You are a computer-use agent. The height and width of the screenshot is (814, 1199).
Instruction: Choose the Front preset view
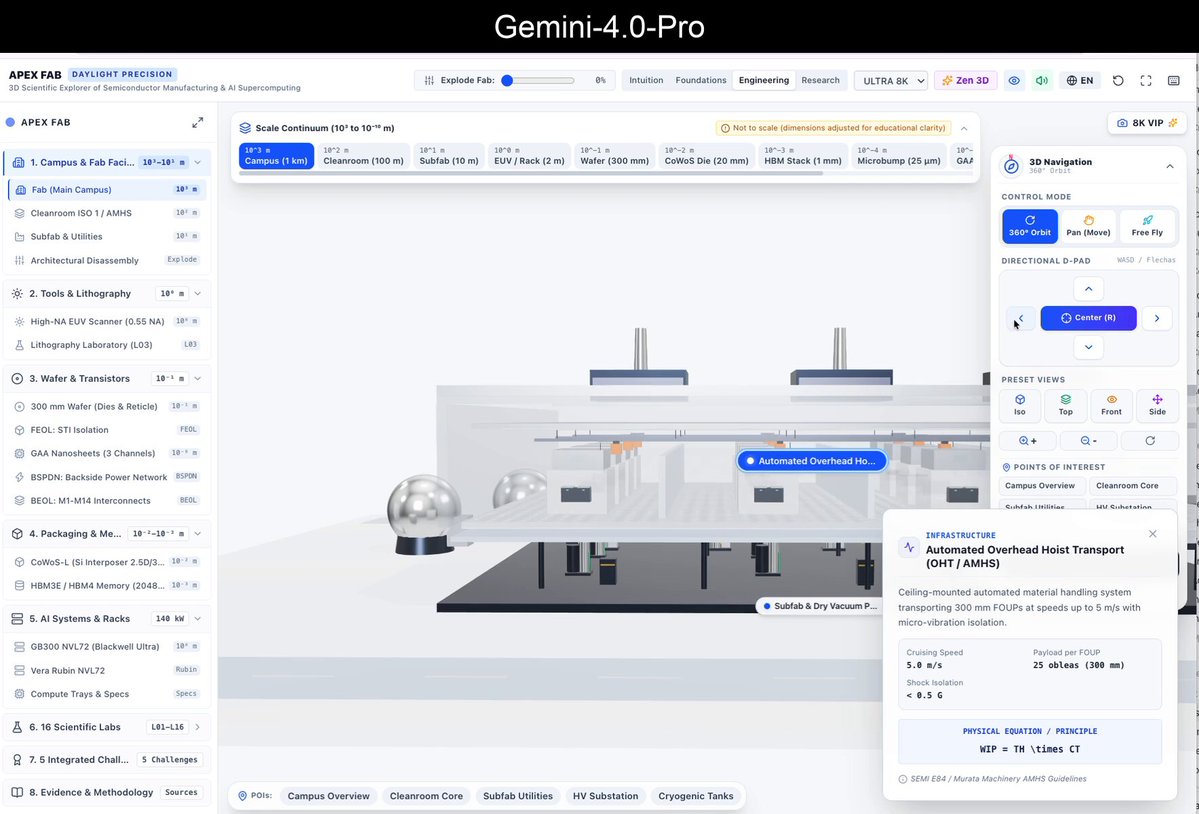click(x=1111, y=405)
